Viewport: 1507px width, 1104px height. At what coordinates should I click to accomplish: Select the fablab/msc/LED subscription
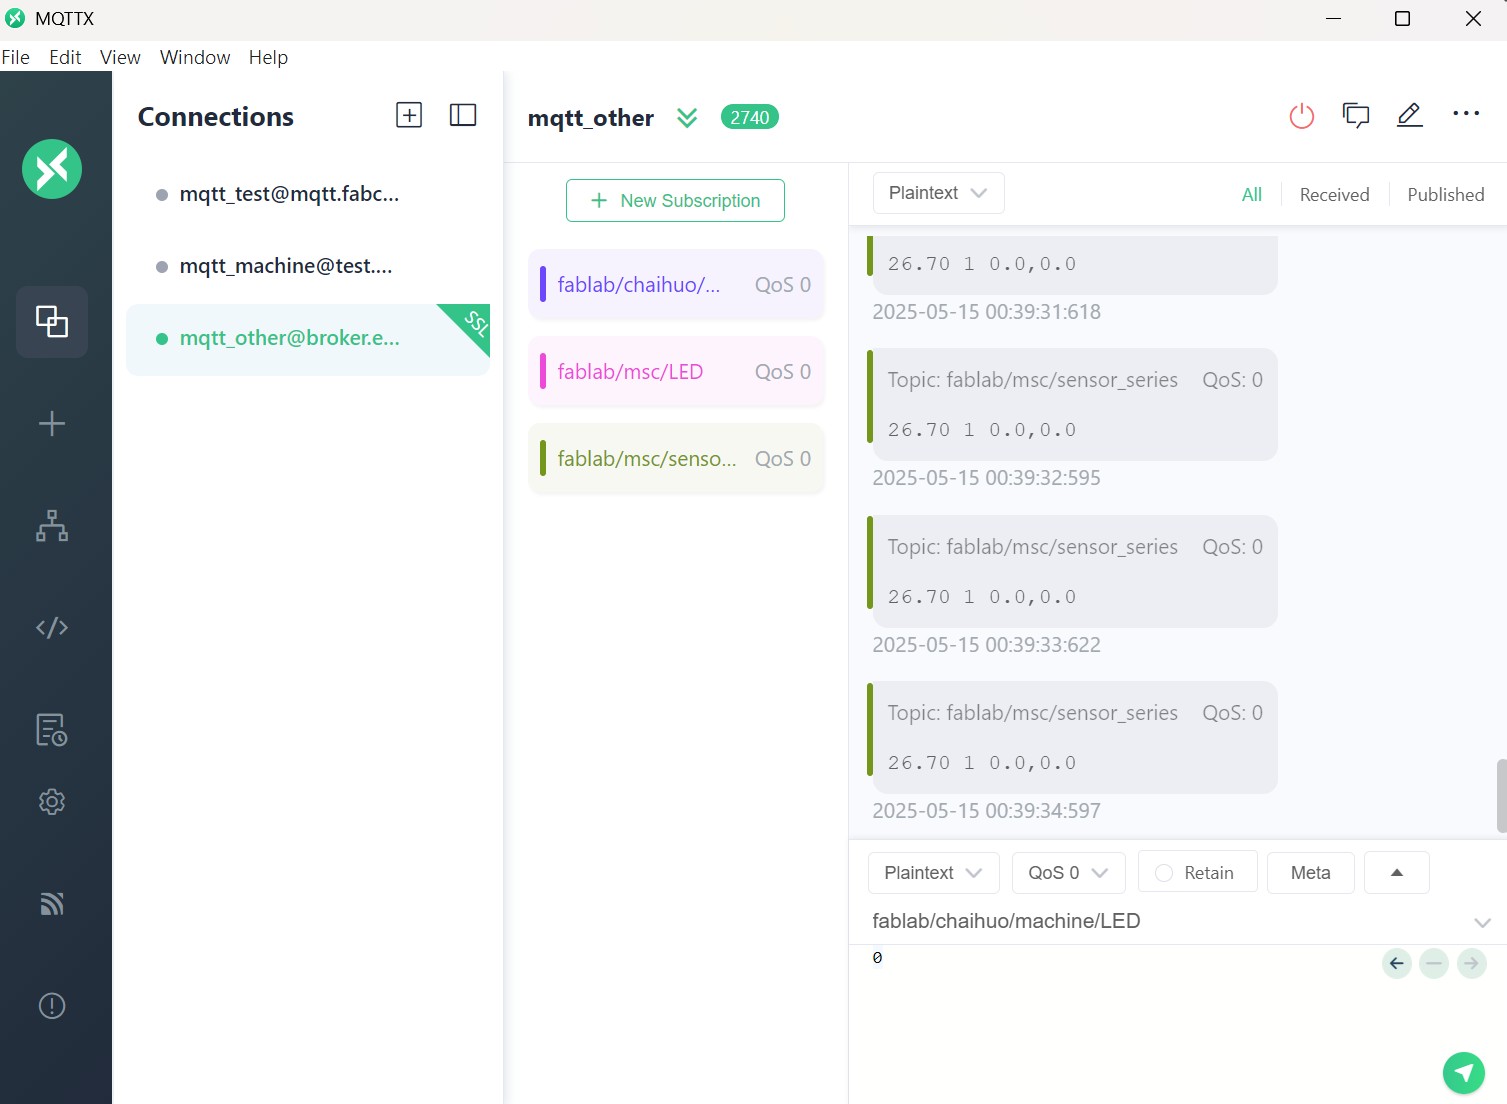tap(676, 372)
